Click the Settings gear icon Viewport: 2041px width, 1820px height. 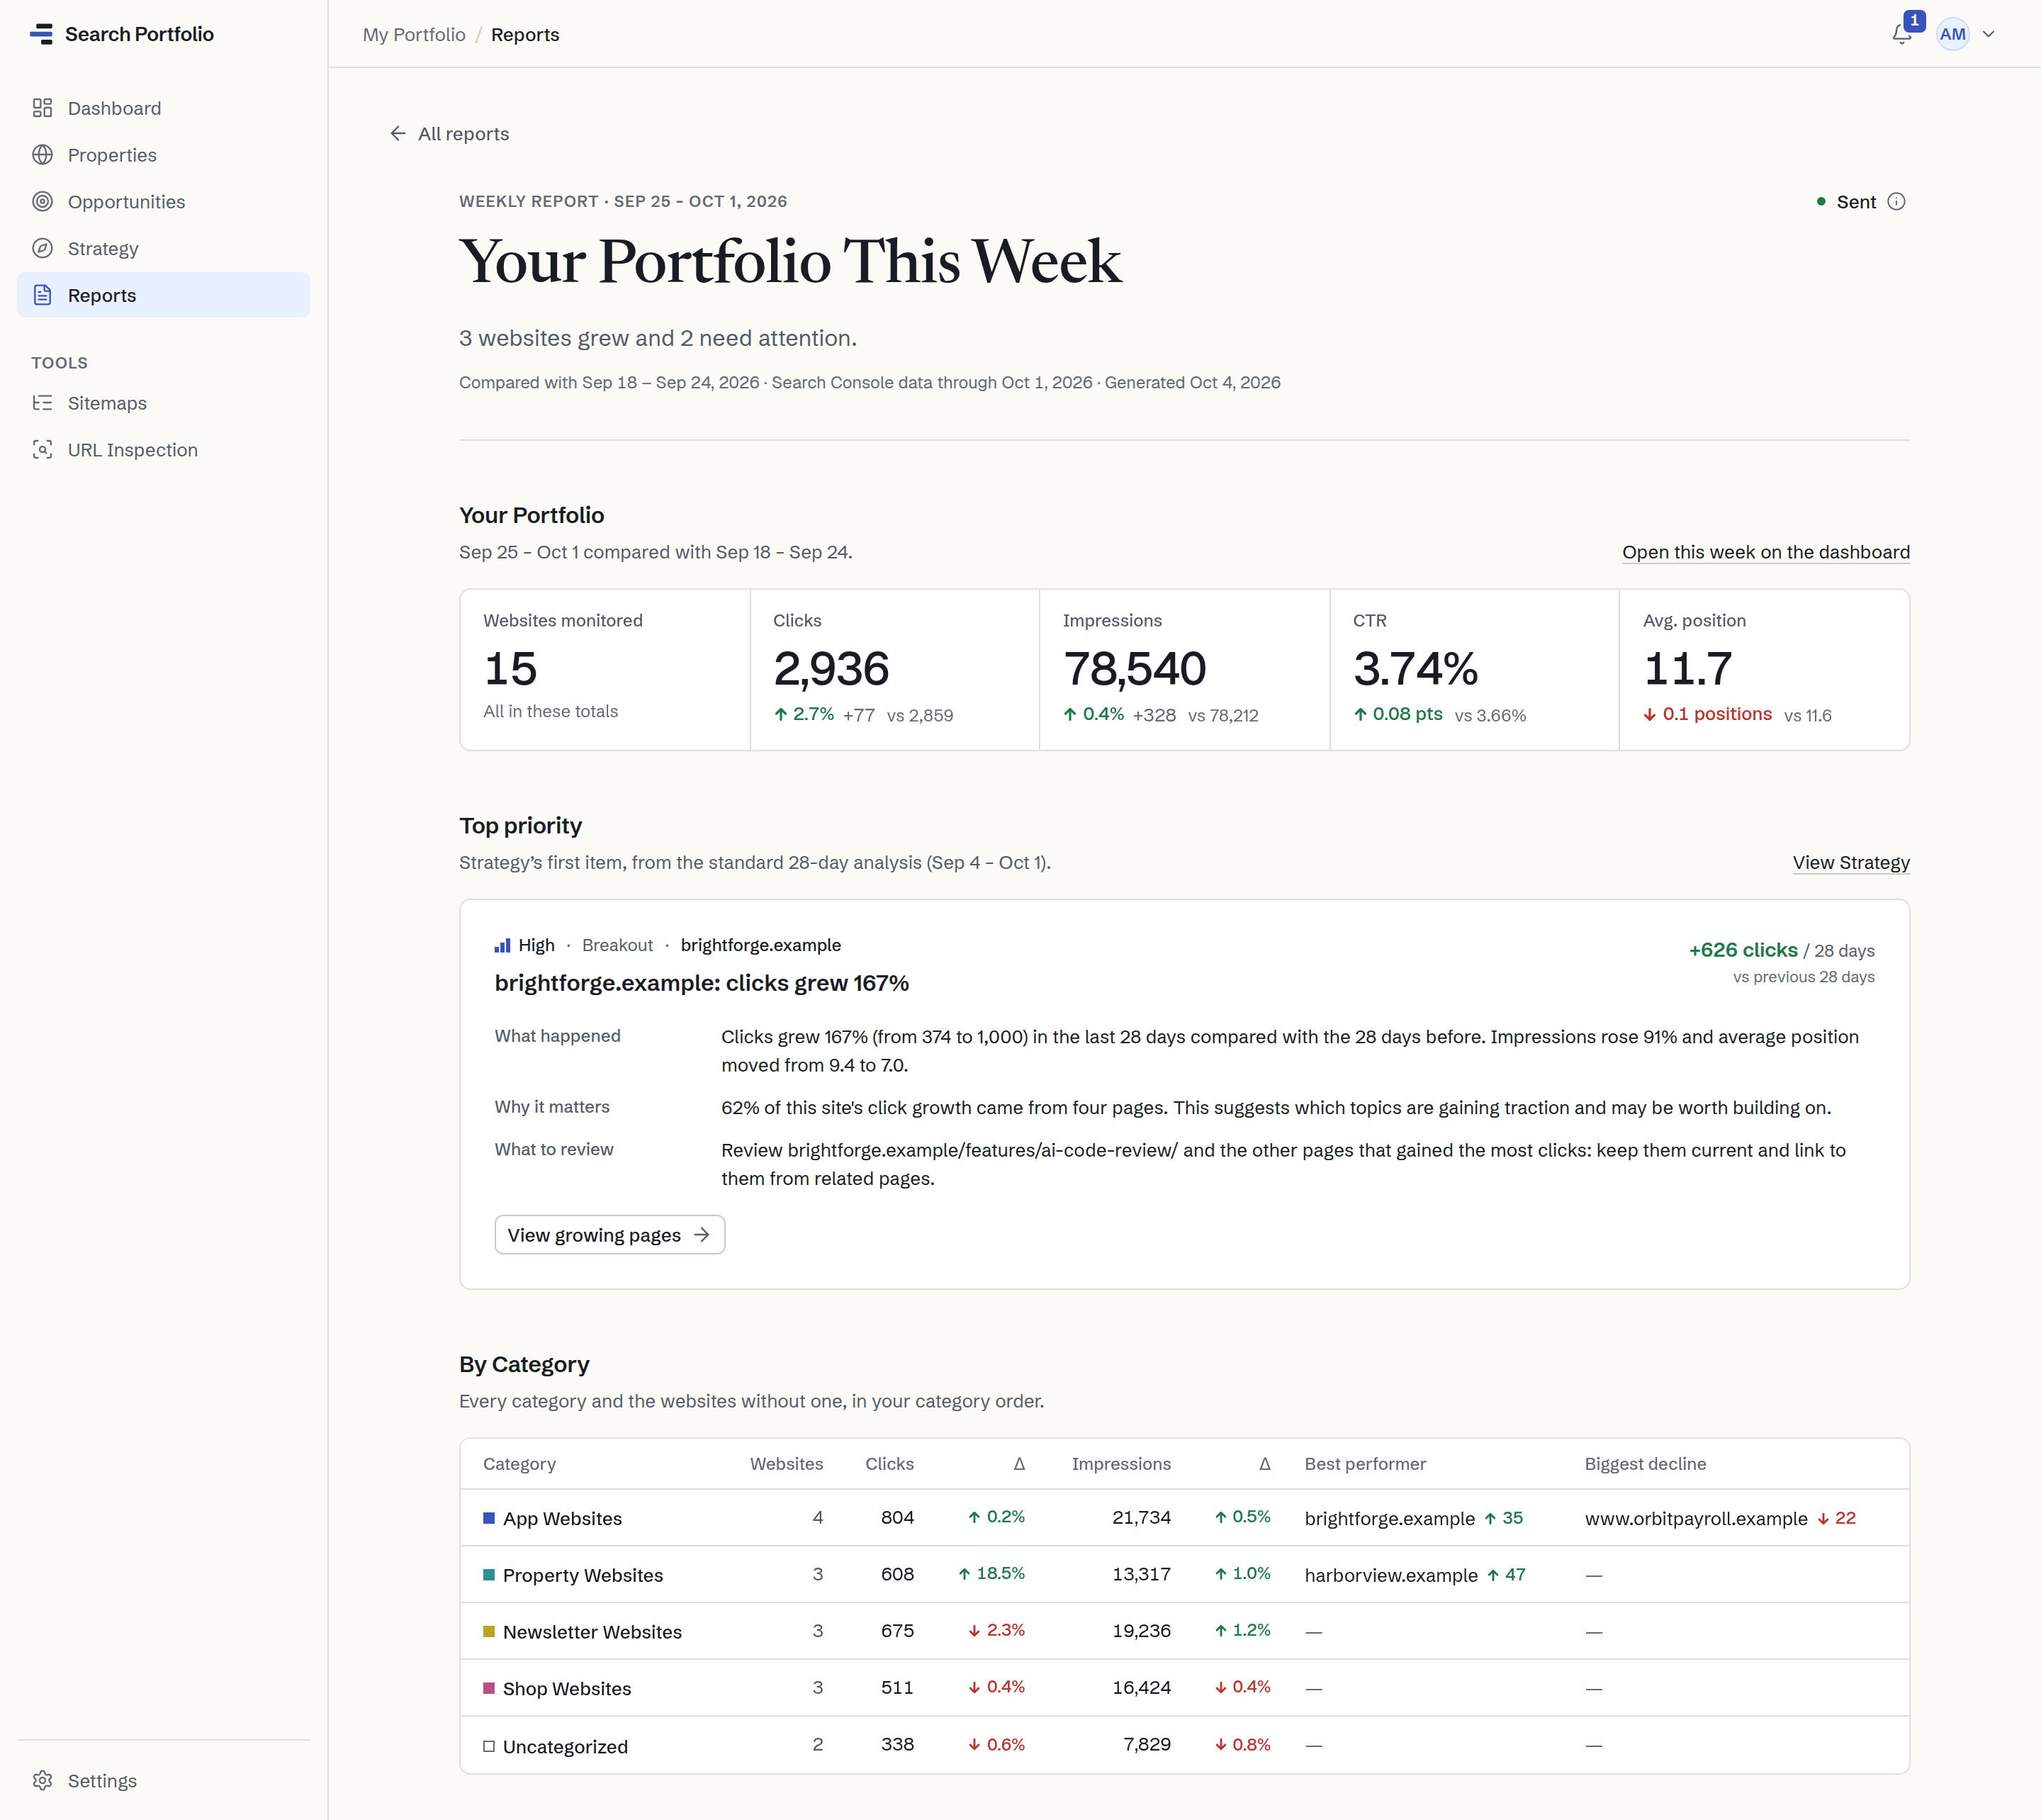(x=42, y=1781)
